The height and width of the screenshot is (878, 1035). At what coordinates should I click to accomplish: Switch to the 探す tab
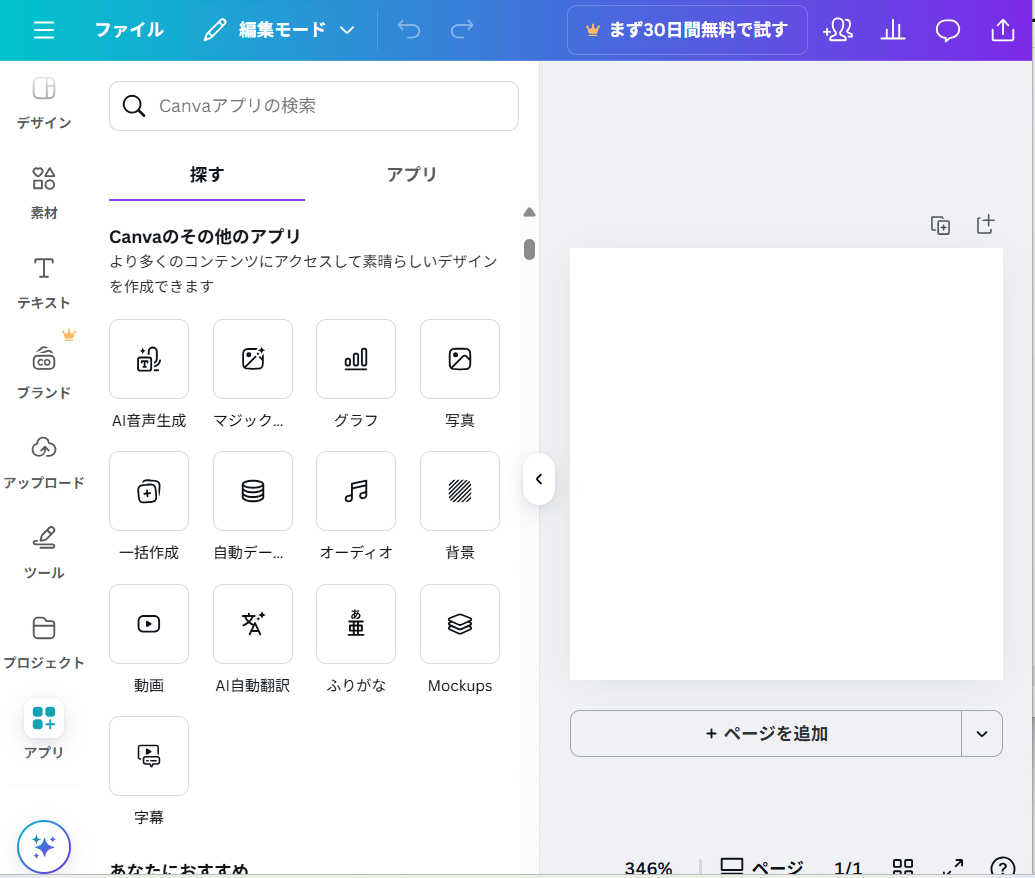(207, 175)
